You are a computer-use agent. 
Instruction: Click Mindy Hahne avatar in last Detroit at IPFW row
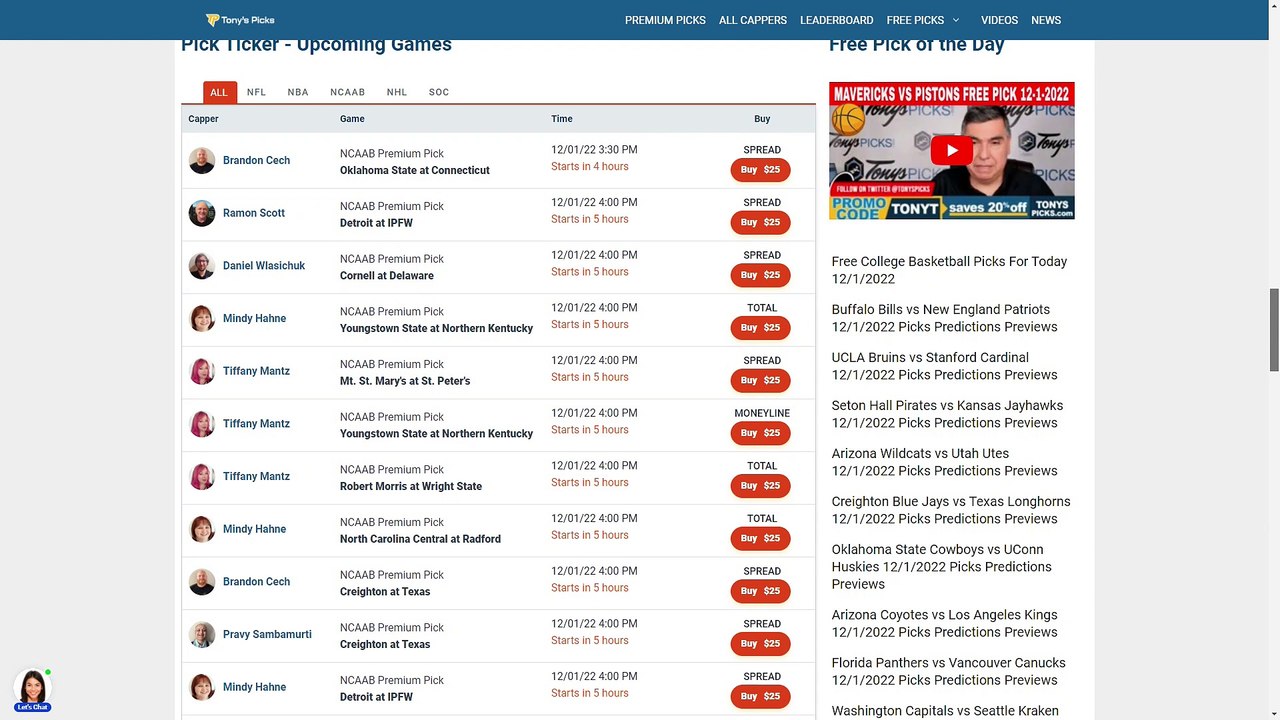pos(202,687)
